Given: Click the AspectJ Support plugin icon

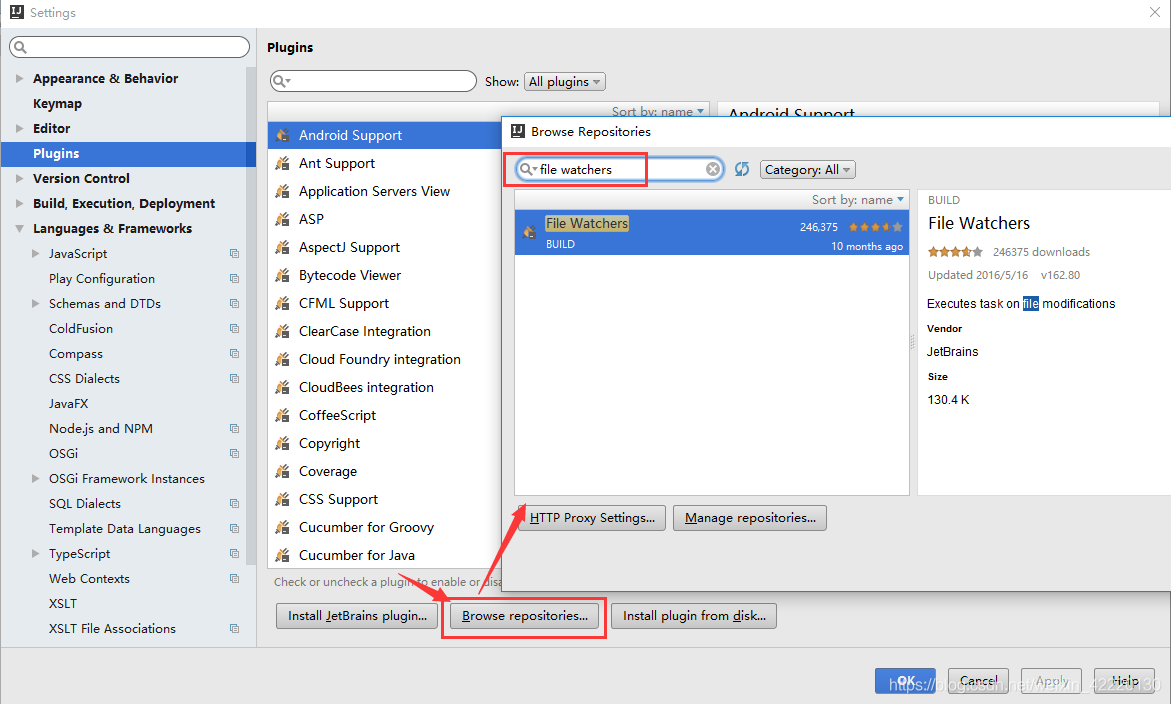Looking at the screenshot, I should (282, 247).
